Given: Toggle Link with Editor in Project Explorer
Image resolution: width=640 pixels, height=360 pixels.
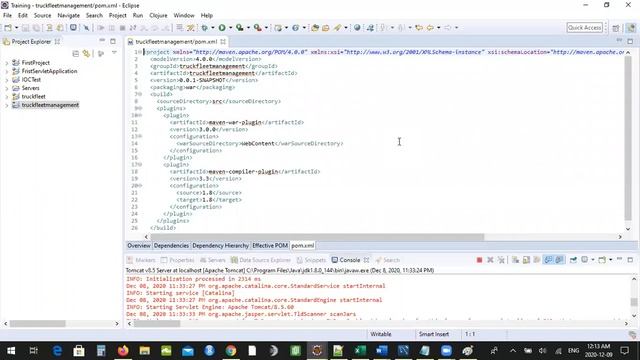Looking at the screenshot, I should (x=86, y=53).
